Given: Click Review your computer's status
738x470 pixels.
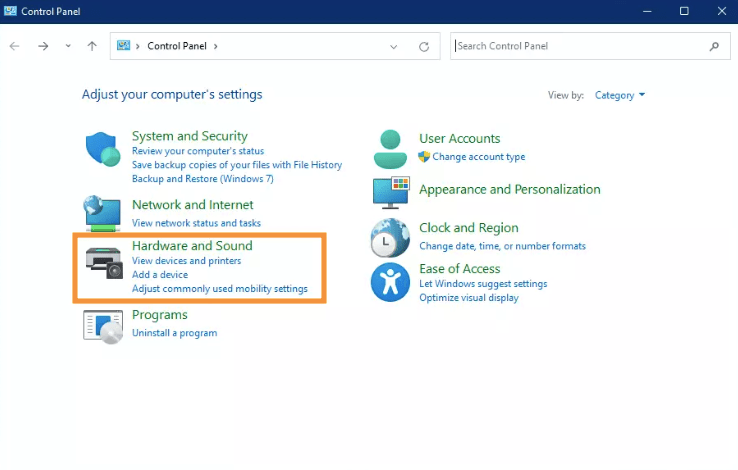Looking at the screenshot, I should point(198,151).
